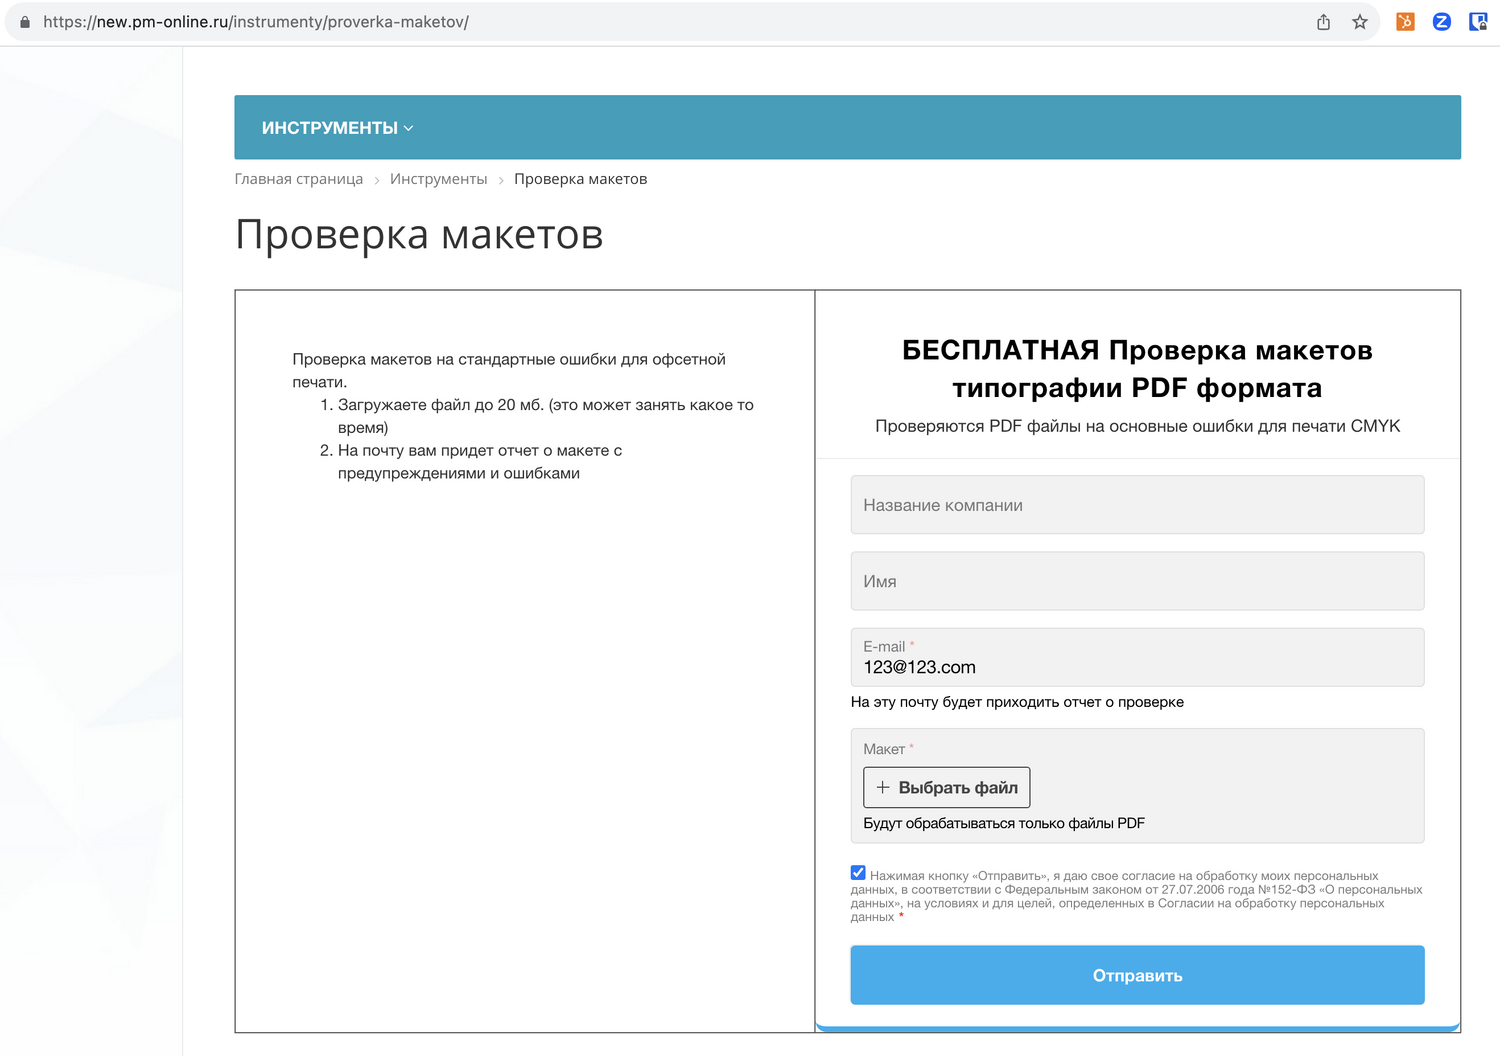Click list item about report with warnings
Viewport: 1500px width, 1056px height.
480,462
